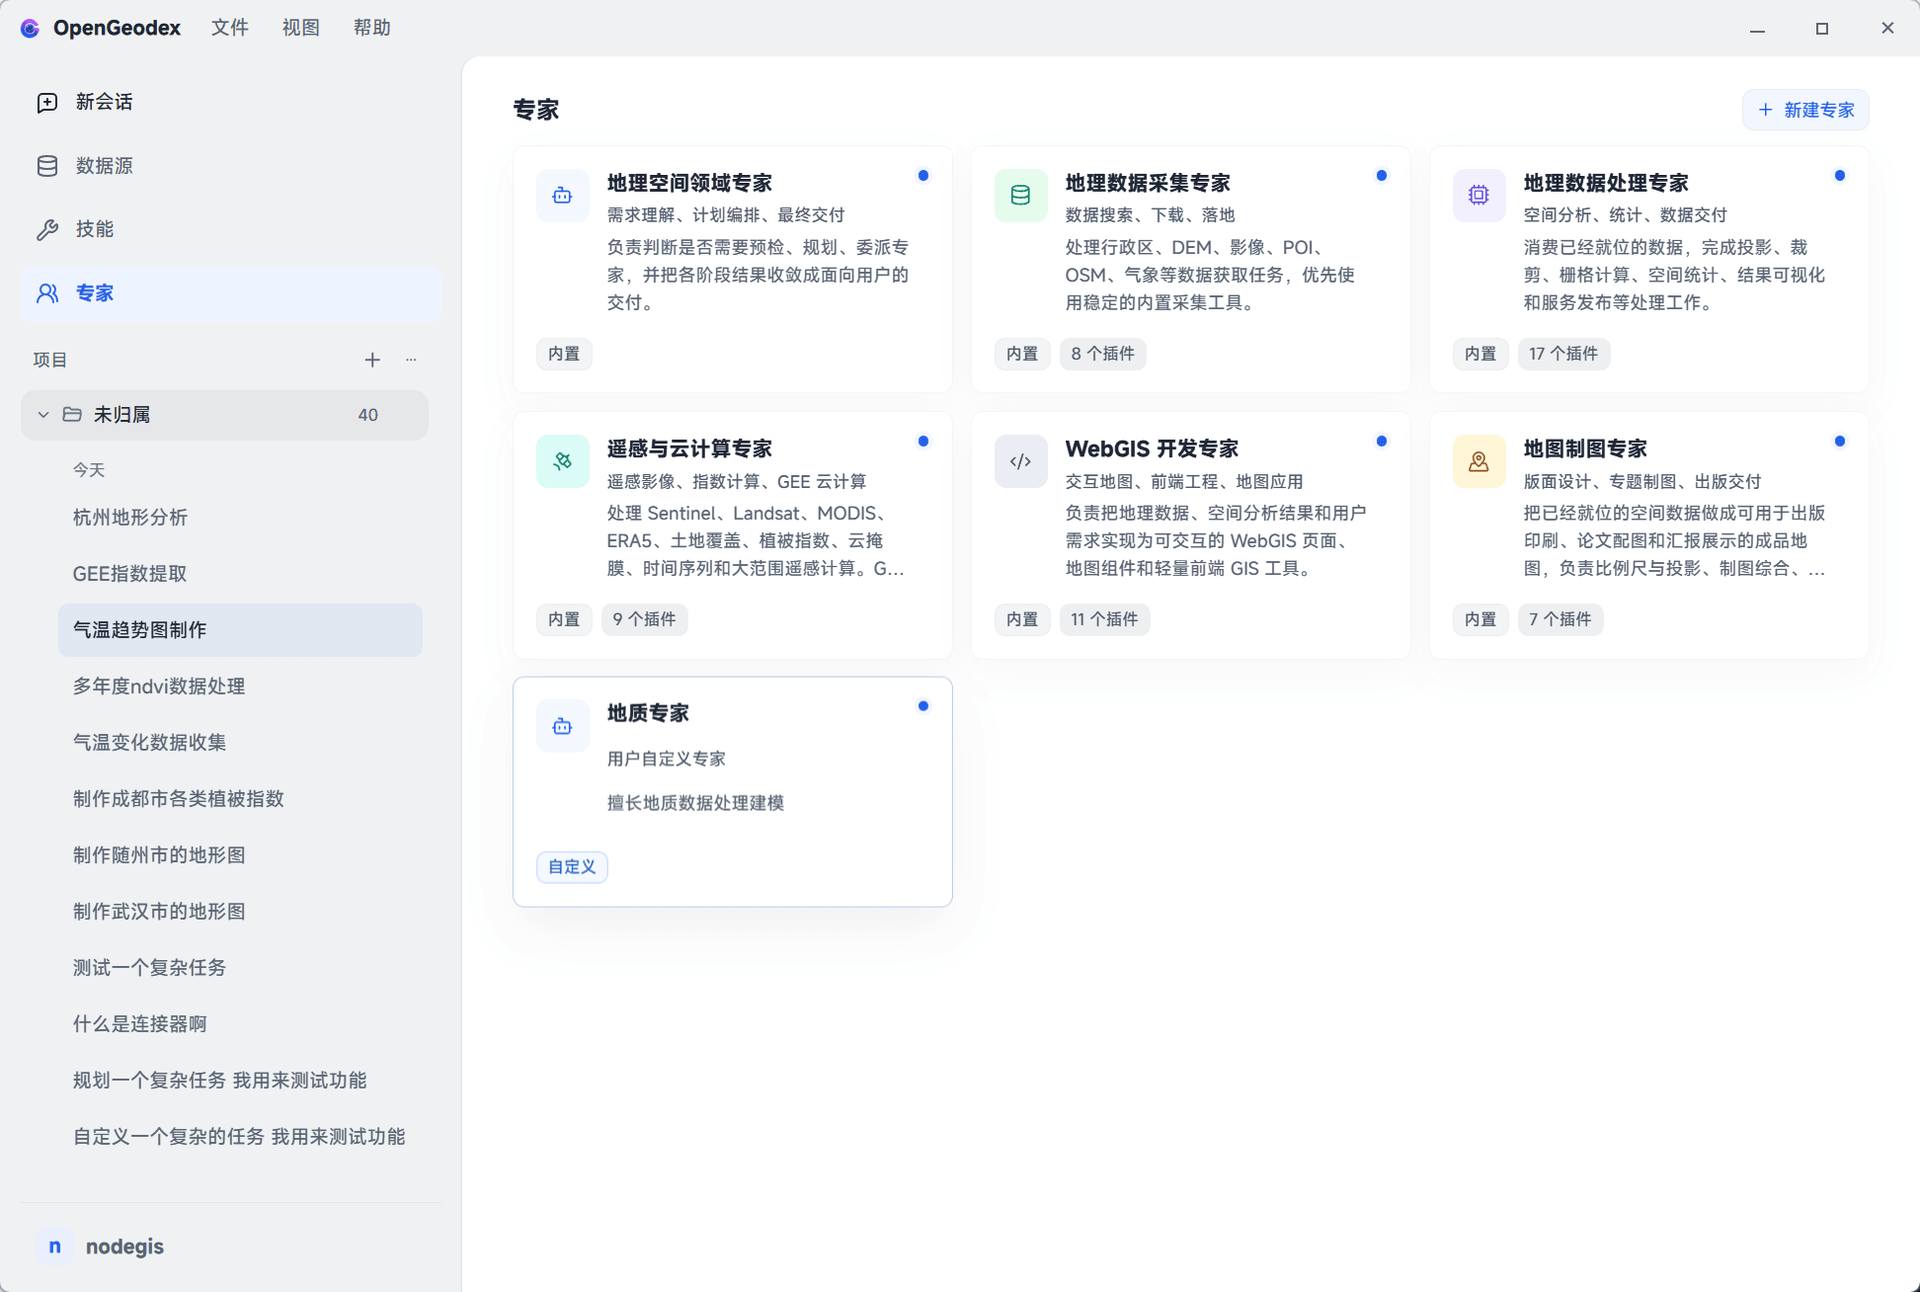This screenshot has height=1292, width=1920.
Task: Toggle blue status dot on 地理数据采集专家
Action: point(1381,176)
